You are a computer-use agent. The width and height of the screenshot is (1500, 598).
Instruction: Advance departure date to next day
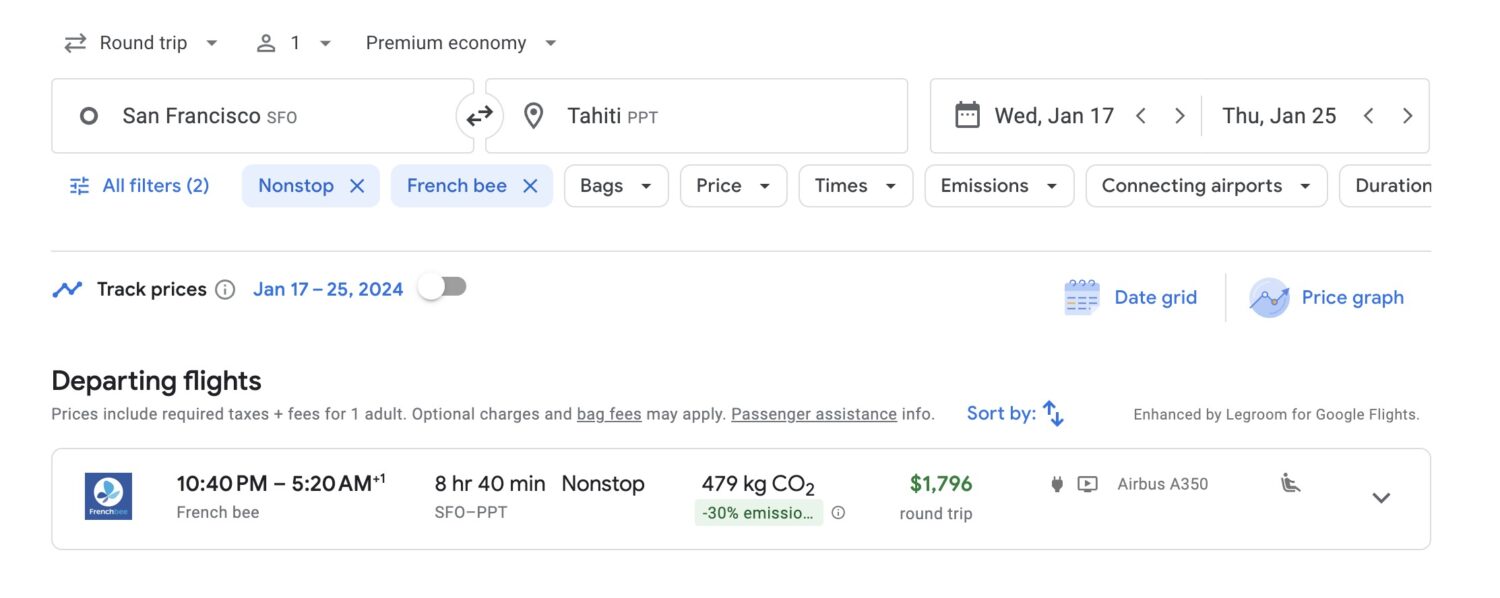pyautogui.click(x=1179, y=116)
